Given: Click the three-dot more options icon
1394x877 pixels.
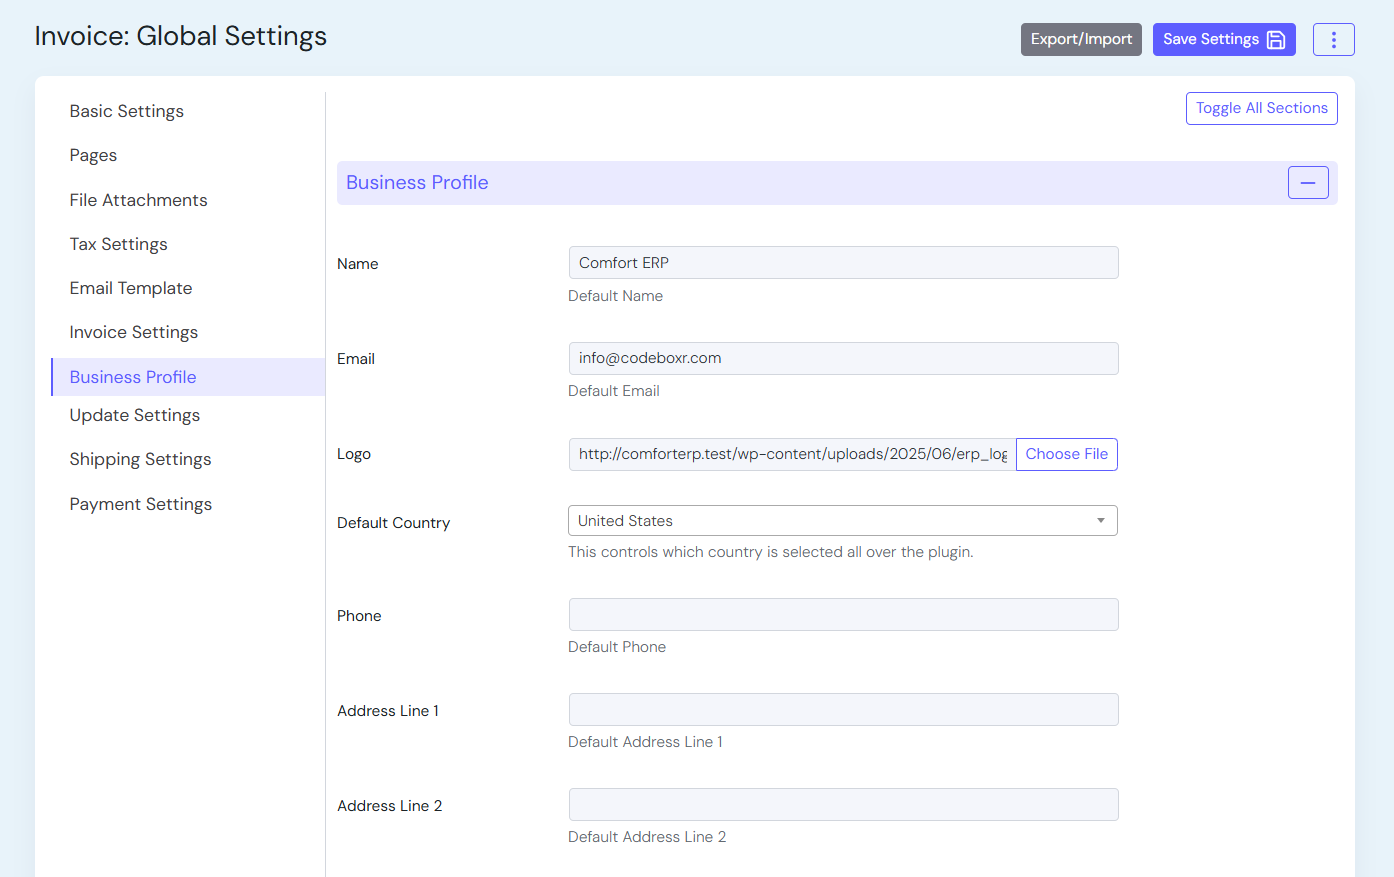Looking at the screenshot, I should click(x=1333, y=40).
